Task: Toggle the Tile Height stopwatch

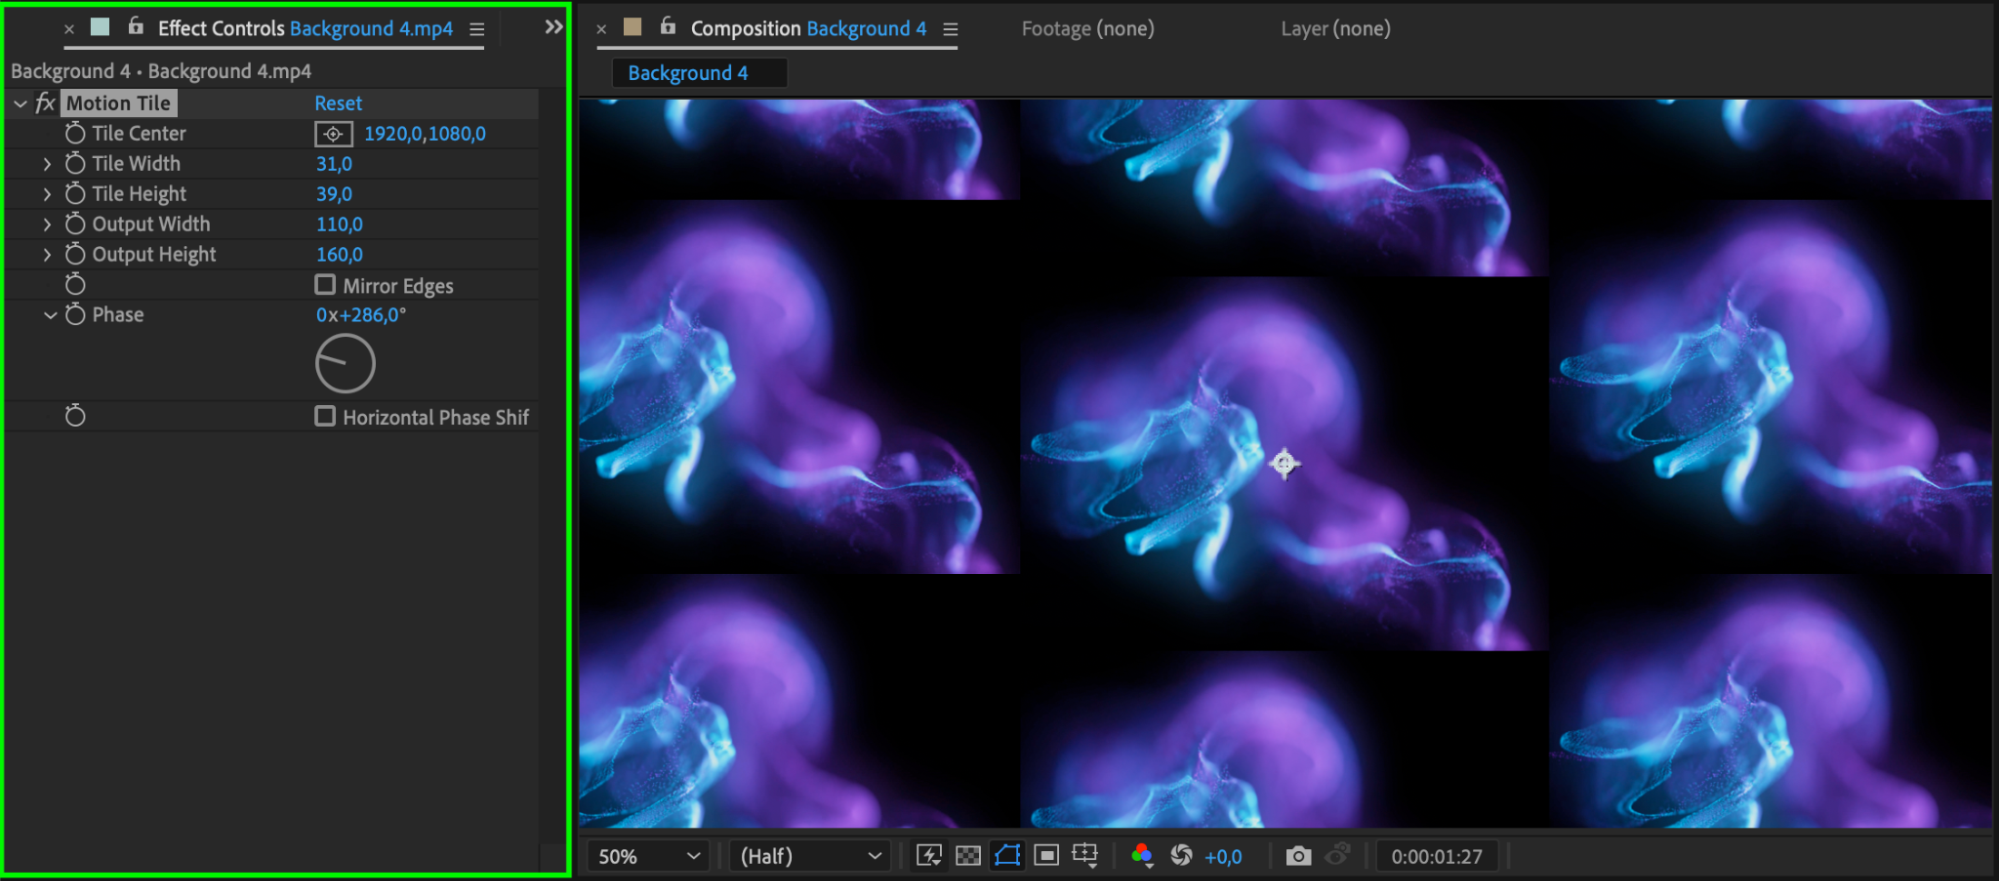Action: (75, 193)
